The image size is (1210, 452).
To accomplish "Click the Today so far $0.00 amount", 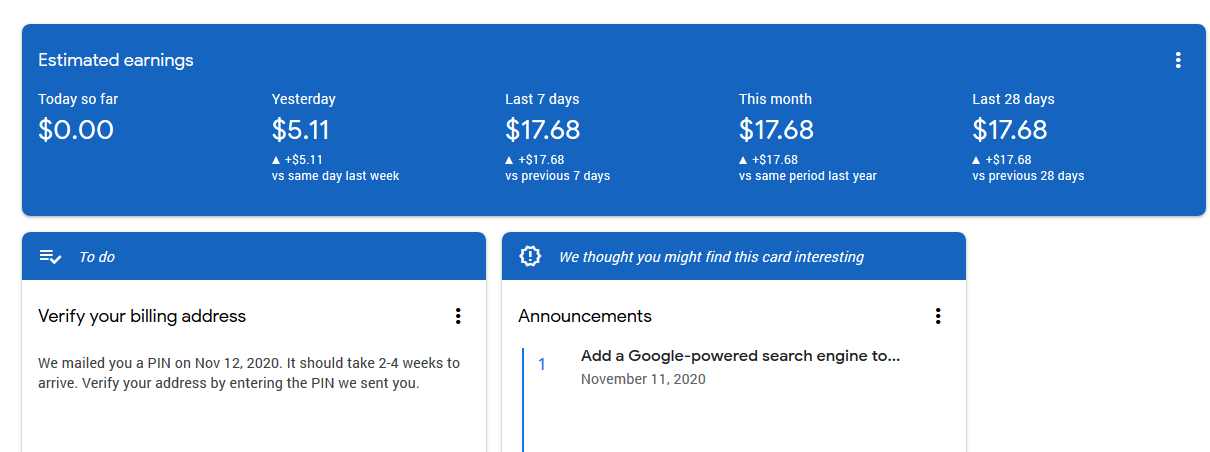I will (x=76, y=130).
